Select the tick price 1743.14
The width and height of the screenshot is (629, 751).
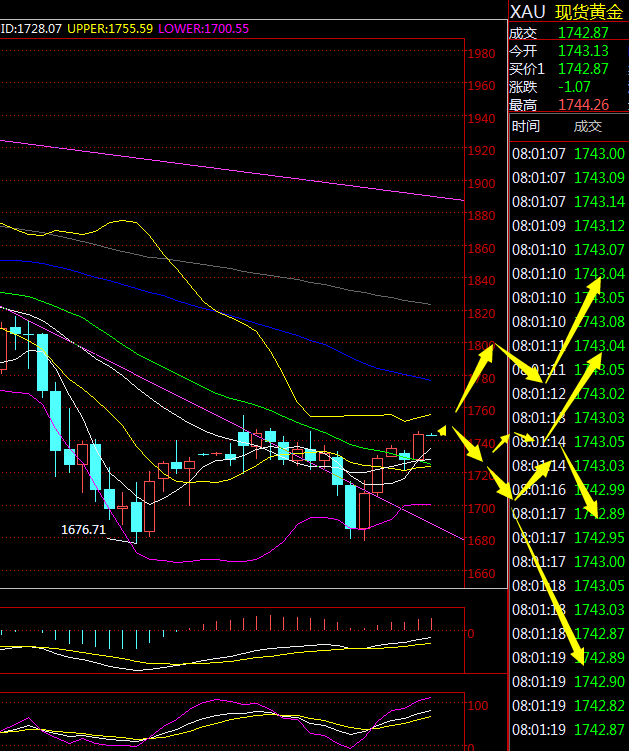point(599,202)
